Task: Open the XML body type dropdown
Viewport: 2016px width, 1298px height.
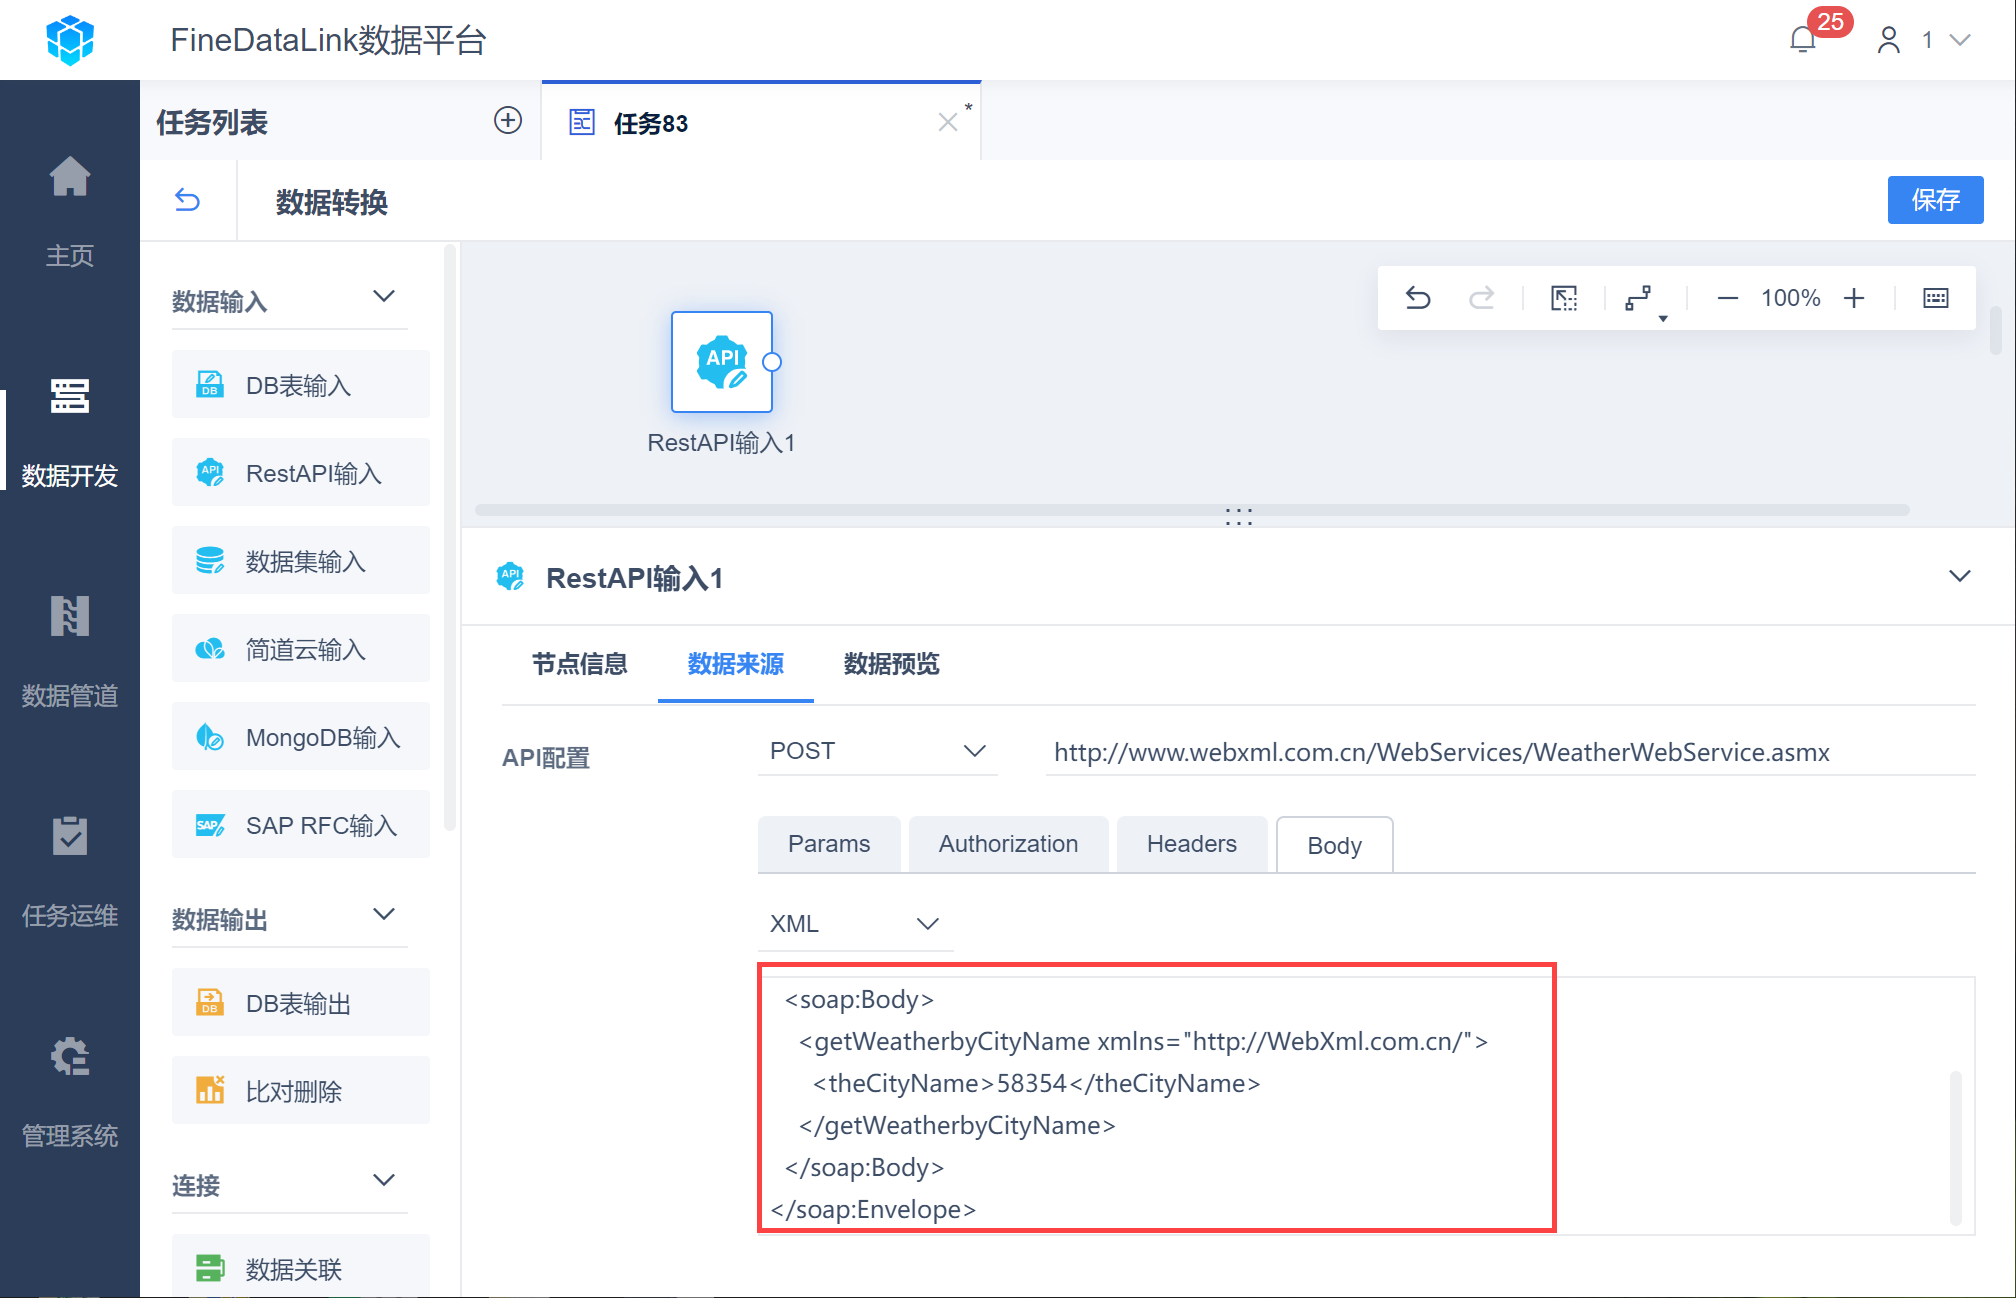Action: click(x=855, y=923)
